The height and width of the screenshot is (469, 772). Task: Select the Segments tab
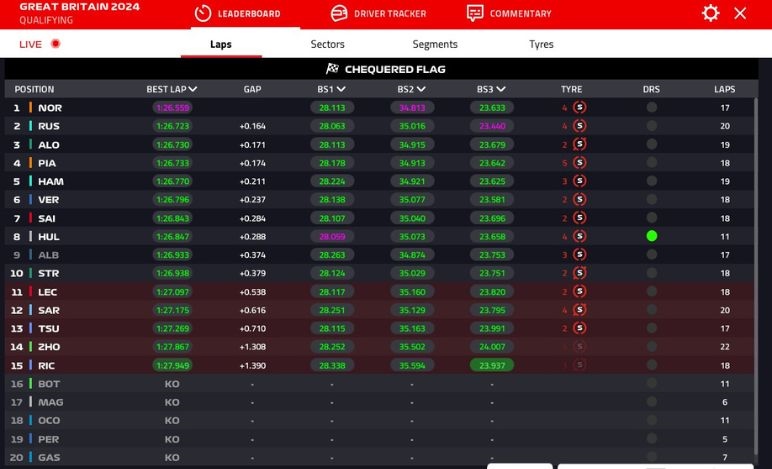pos(435,44)
